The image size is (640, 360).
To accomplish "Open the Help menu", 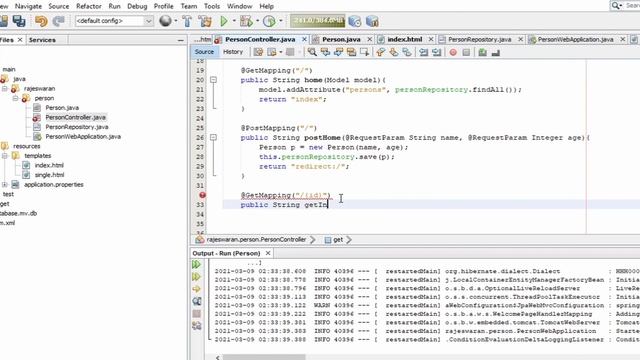I will pyautogui.click(x=267, y=6).
